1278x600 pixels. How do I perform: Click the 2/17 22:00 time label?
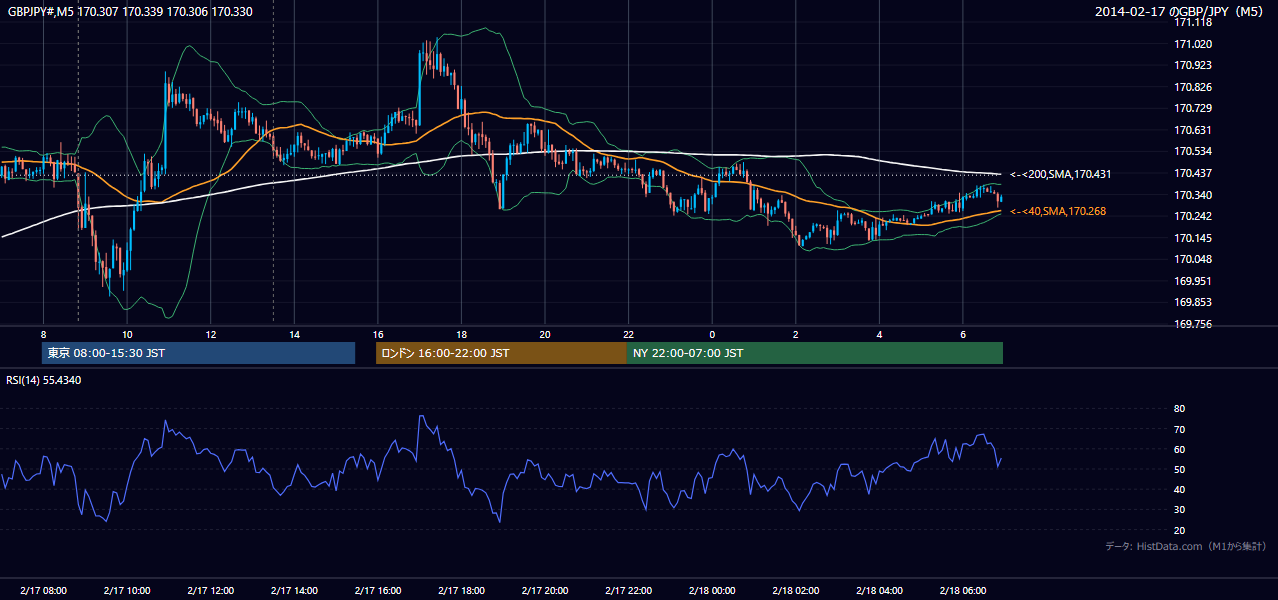(x=628, y=591)
